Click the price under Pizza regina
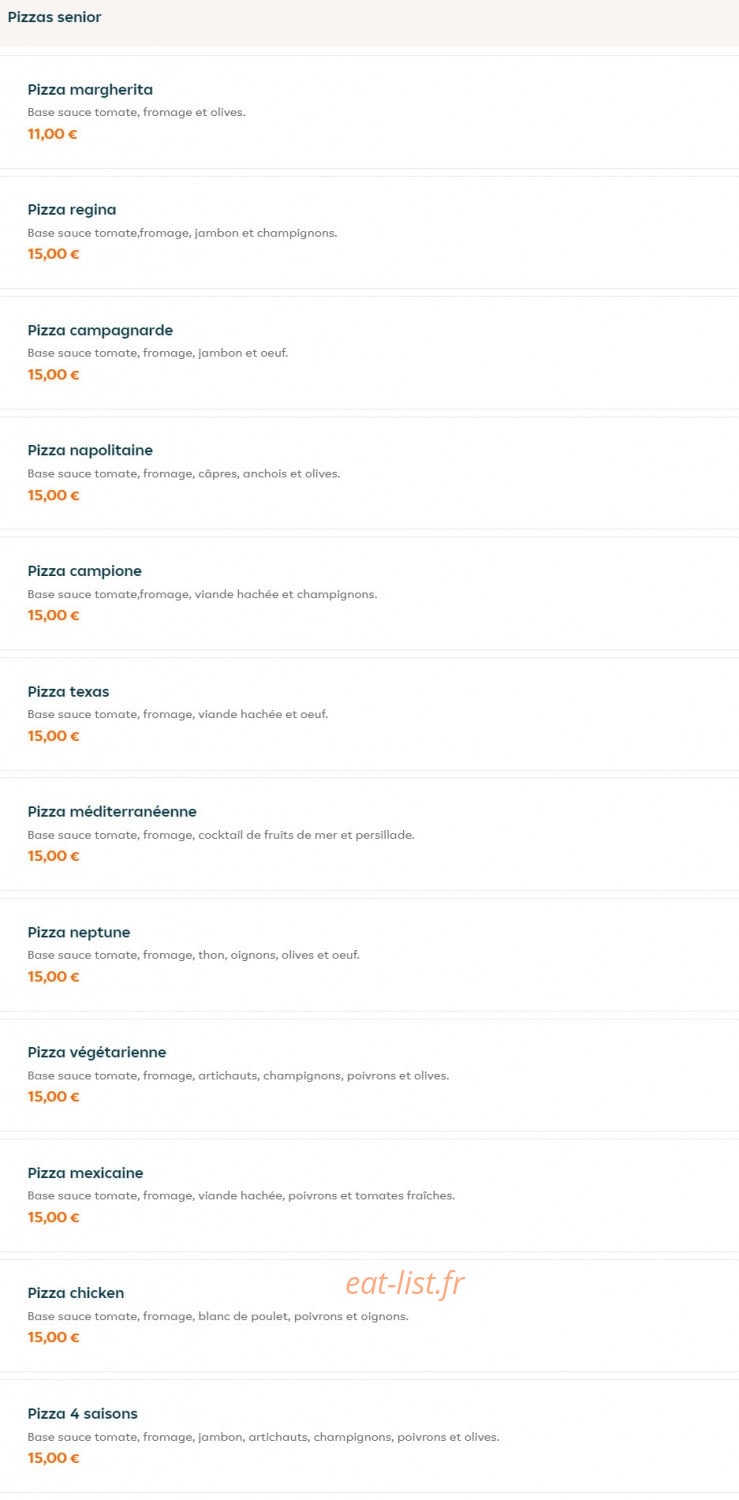 [x=53, y=254]
